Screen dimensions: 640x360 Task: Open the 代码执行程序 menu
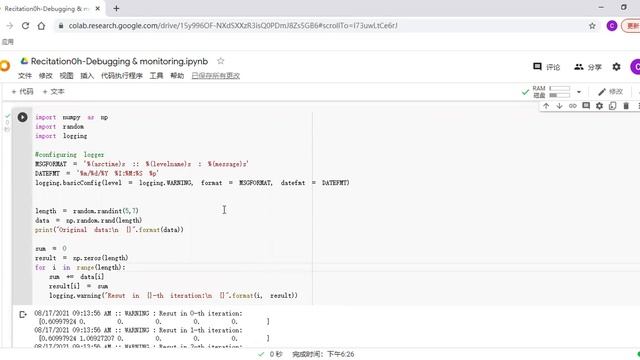point(122,76)
